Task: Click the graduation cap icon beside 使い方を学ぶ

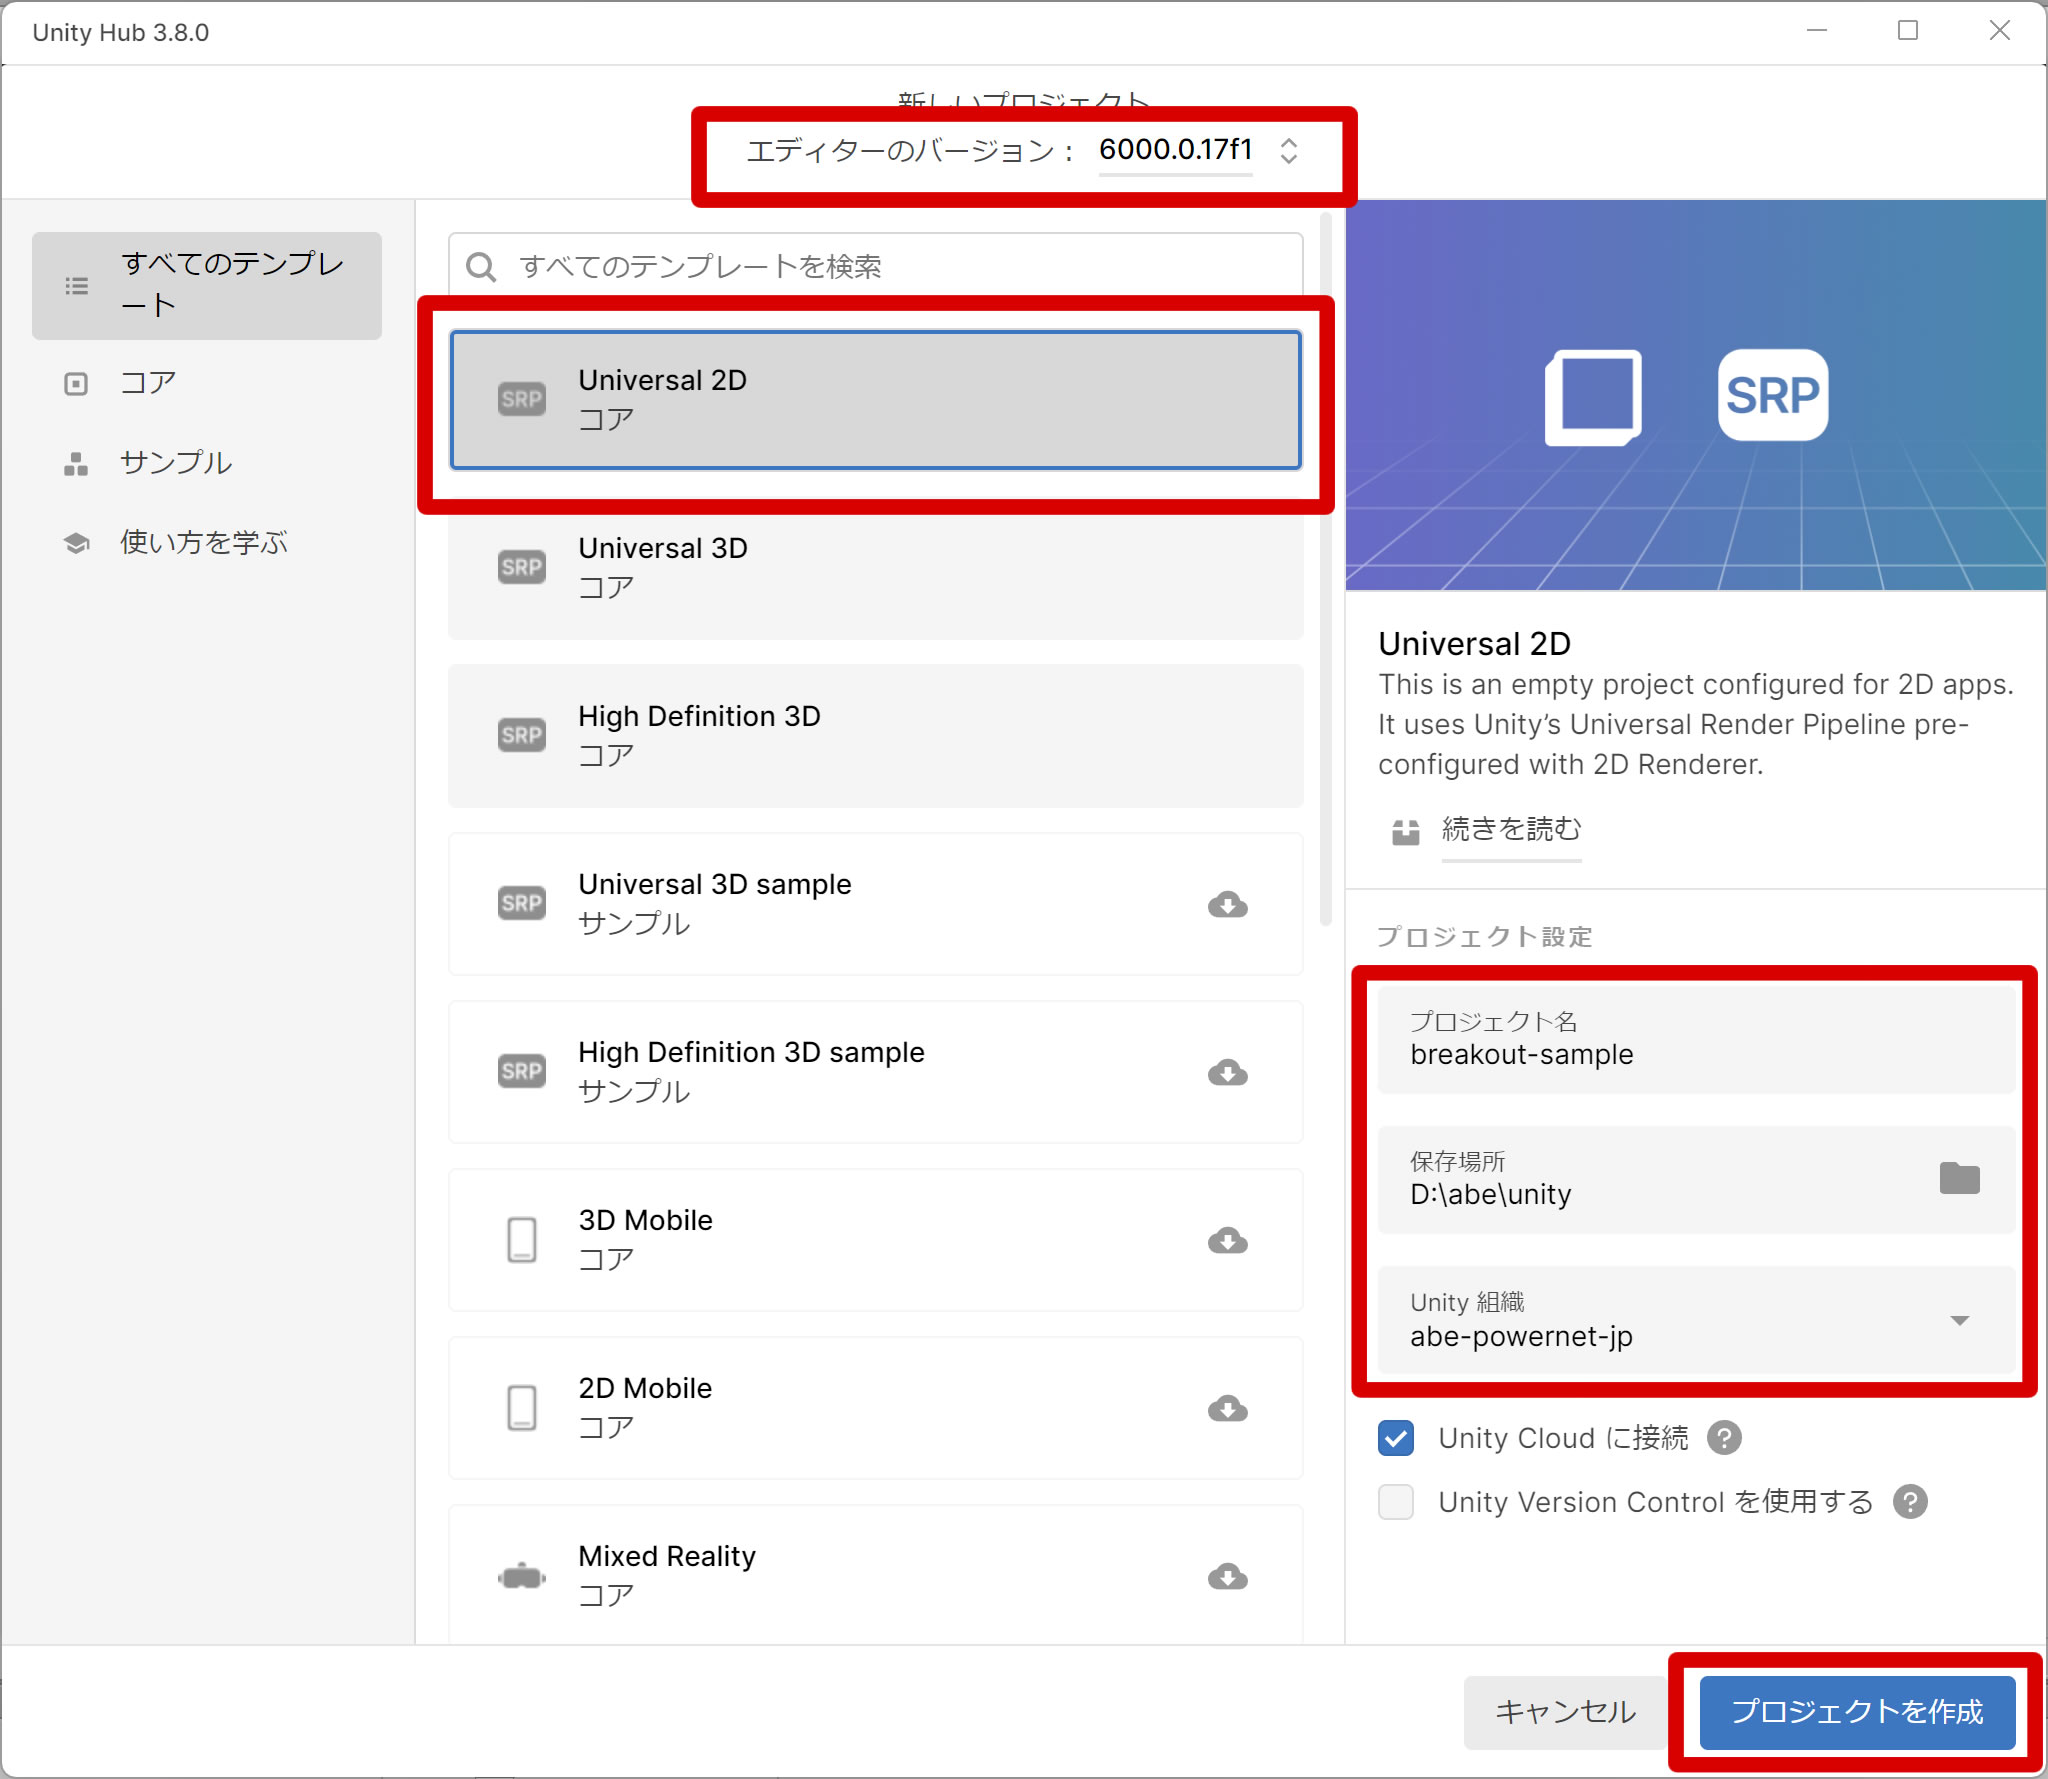Action: (76, 543)
